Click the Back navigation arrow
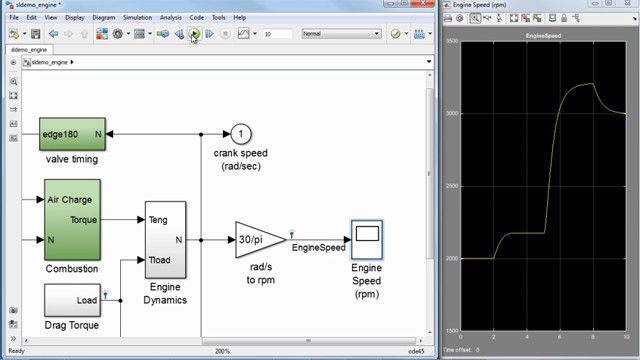 53,34
